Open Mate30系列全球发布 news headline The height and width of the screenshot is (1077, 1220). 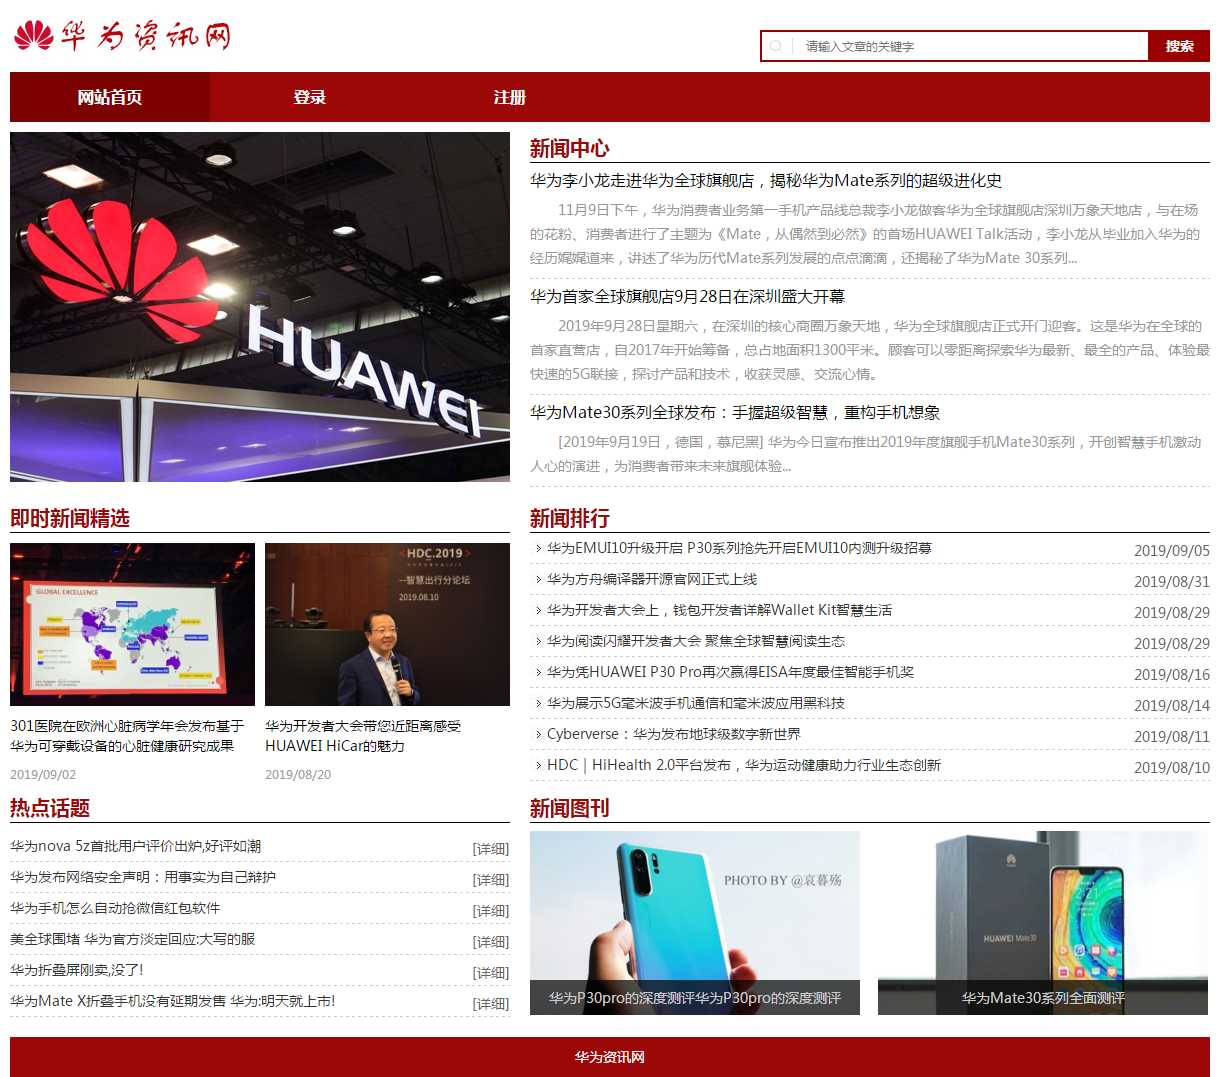point(735,413)
